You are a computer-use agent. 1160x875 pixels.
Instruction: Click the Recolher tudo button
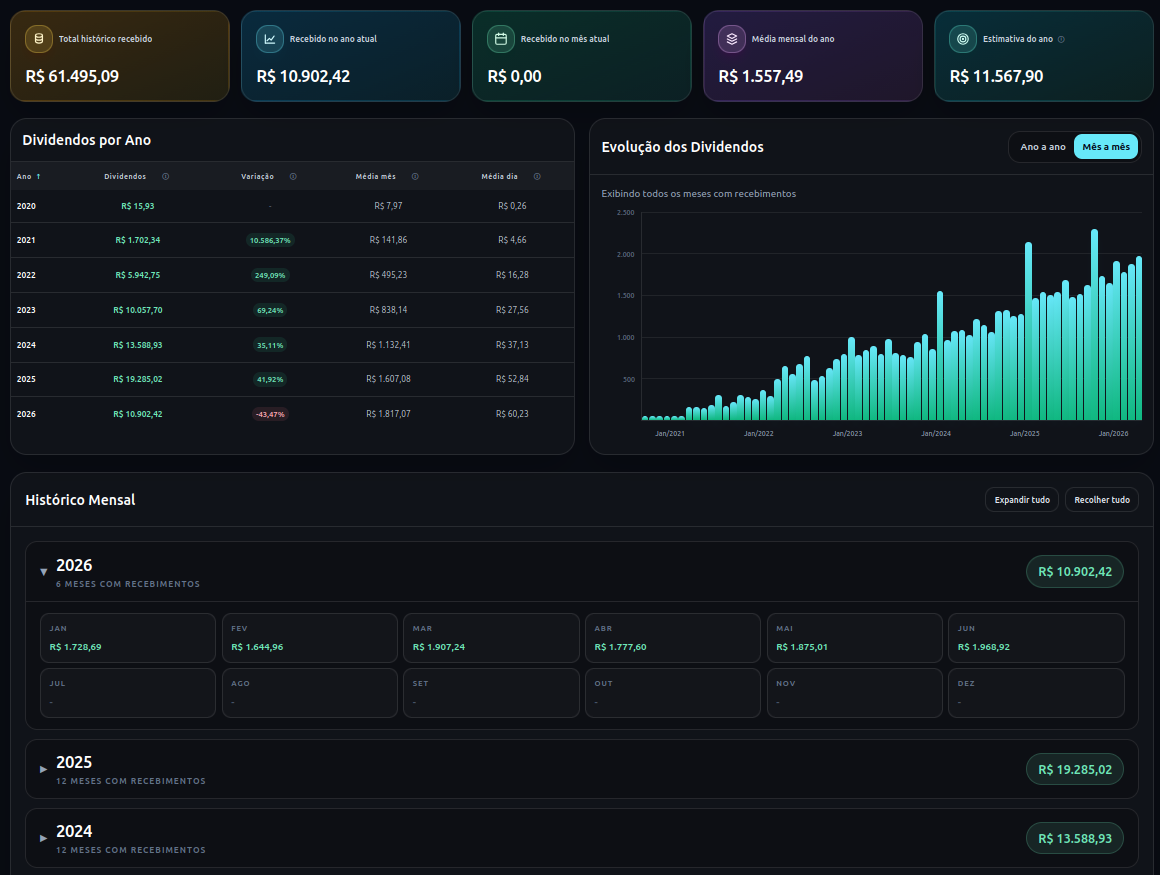[1102, 500]
